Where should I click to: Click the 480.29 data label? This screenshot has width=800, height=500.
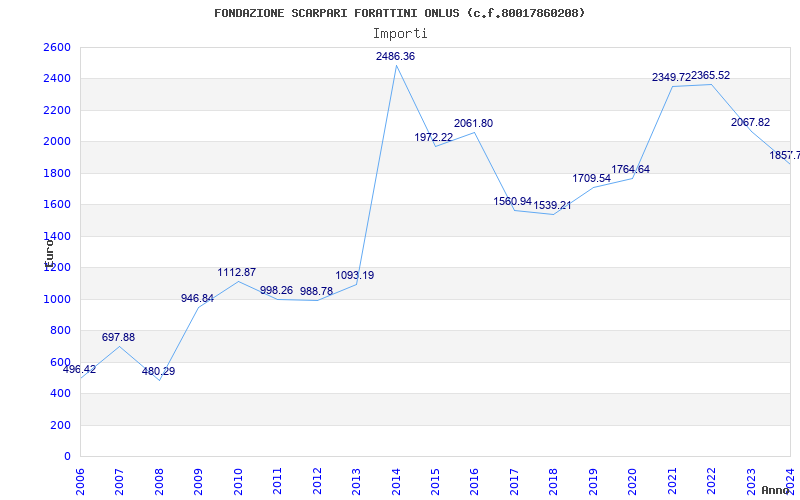tap(158, 371)
